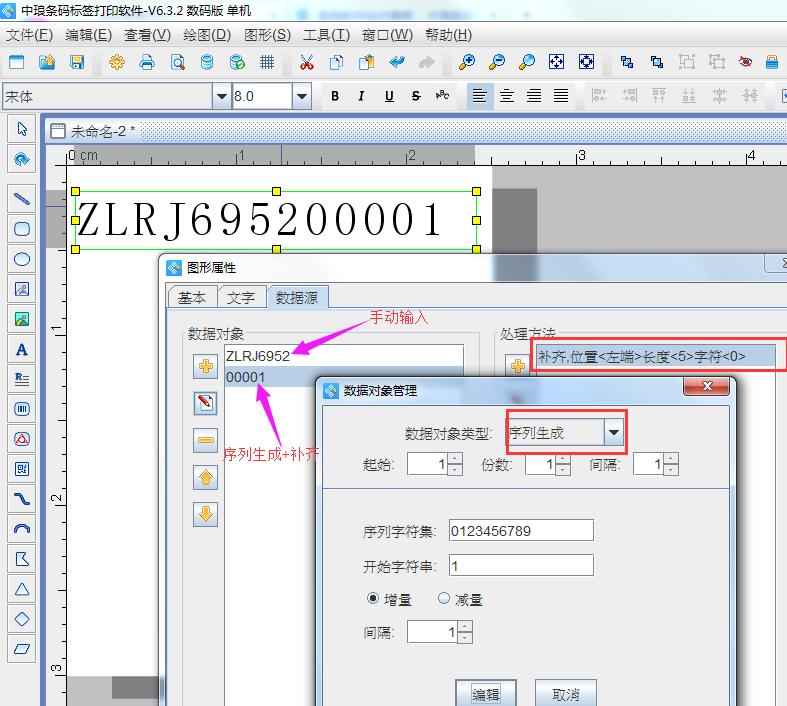Screen dimensions: 787x706
Task: Toggle the grid display icon
Action: (267, 62)
